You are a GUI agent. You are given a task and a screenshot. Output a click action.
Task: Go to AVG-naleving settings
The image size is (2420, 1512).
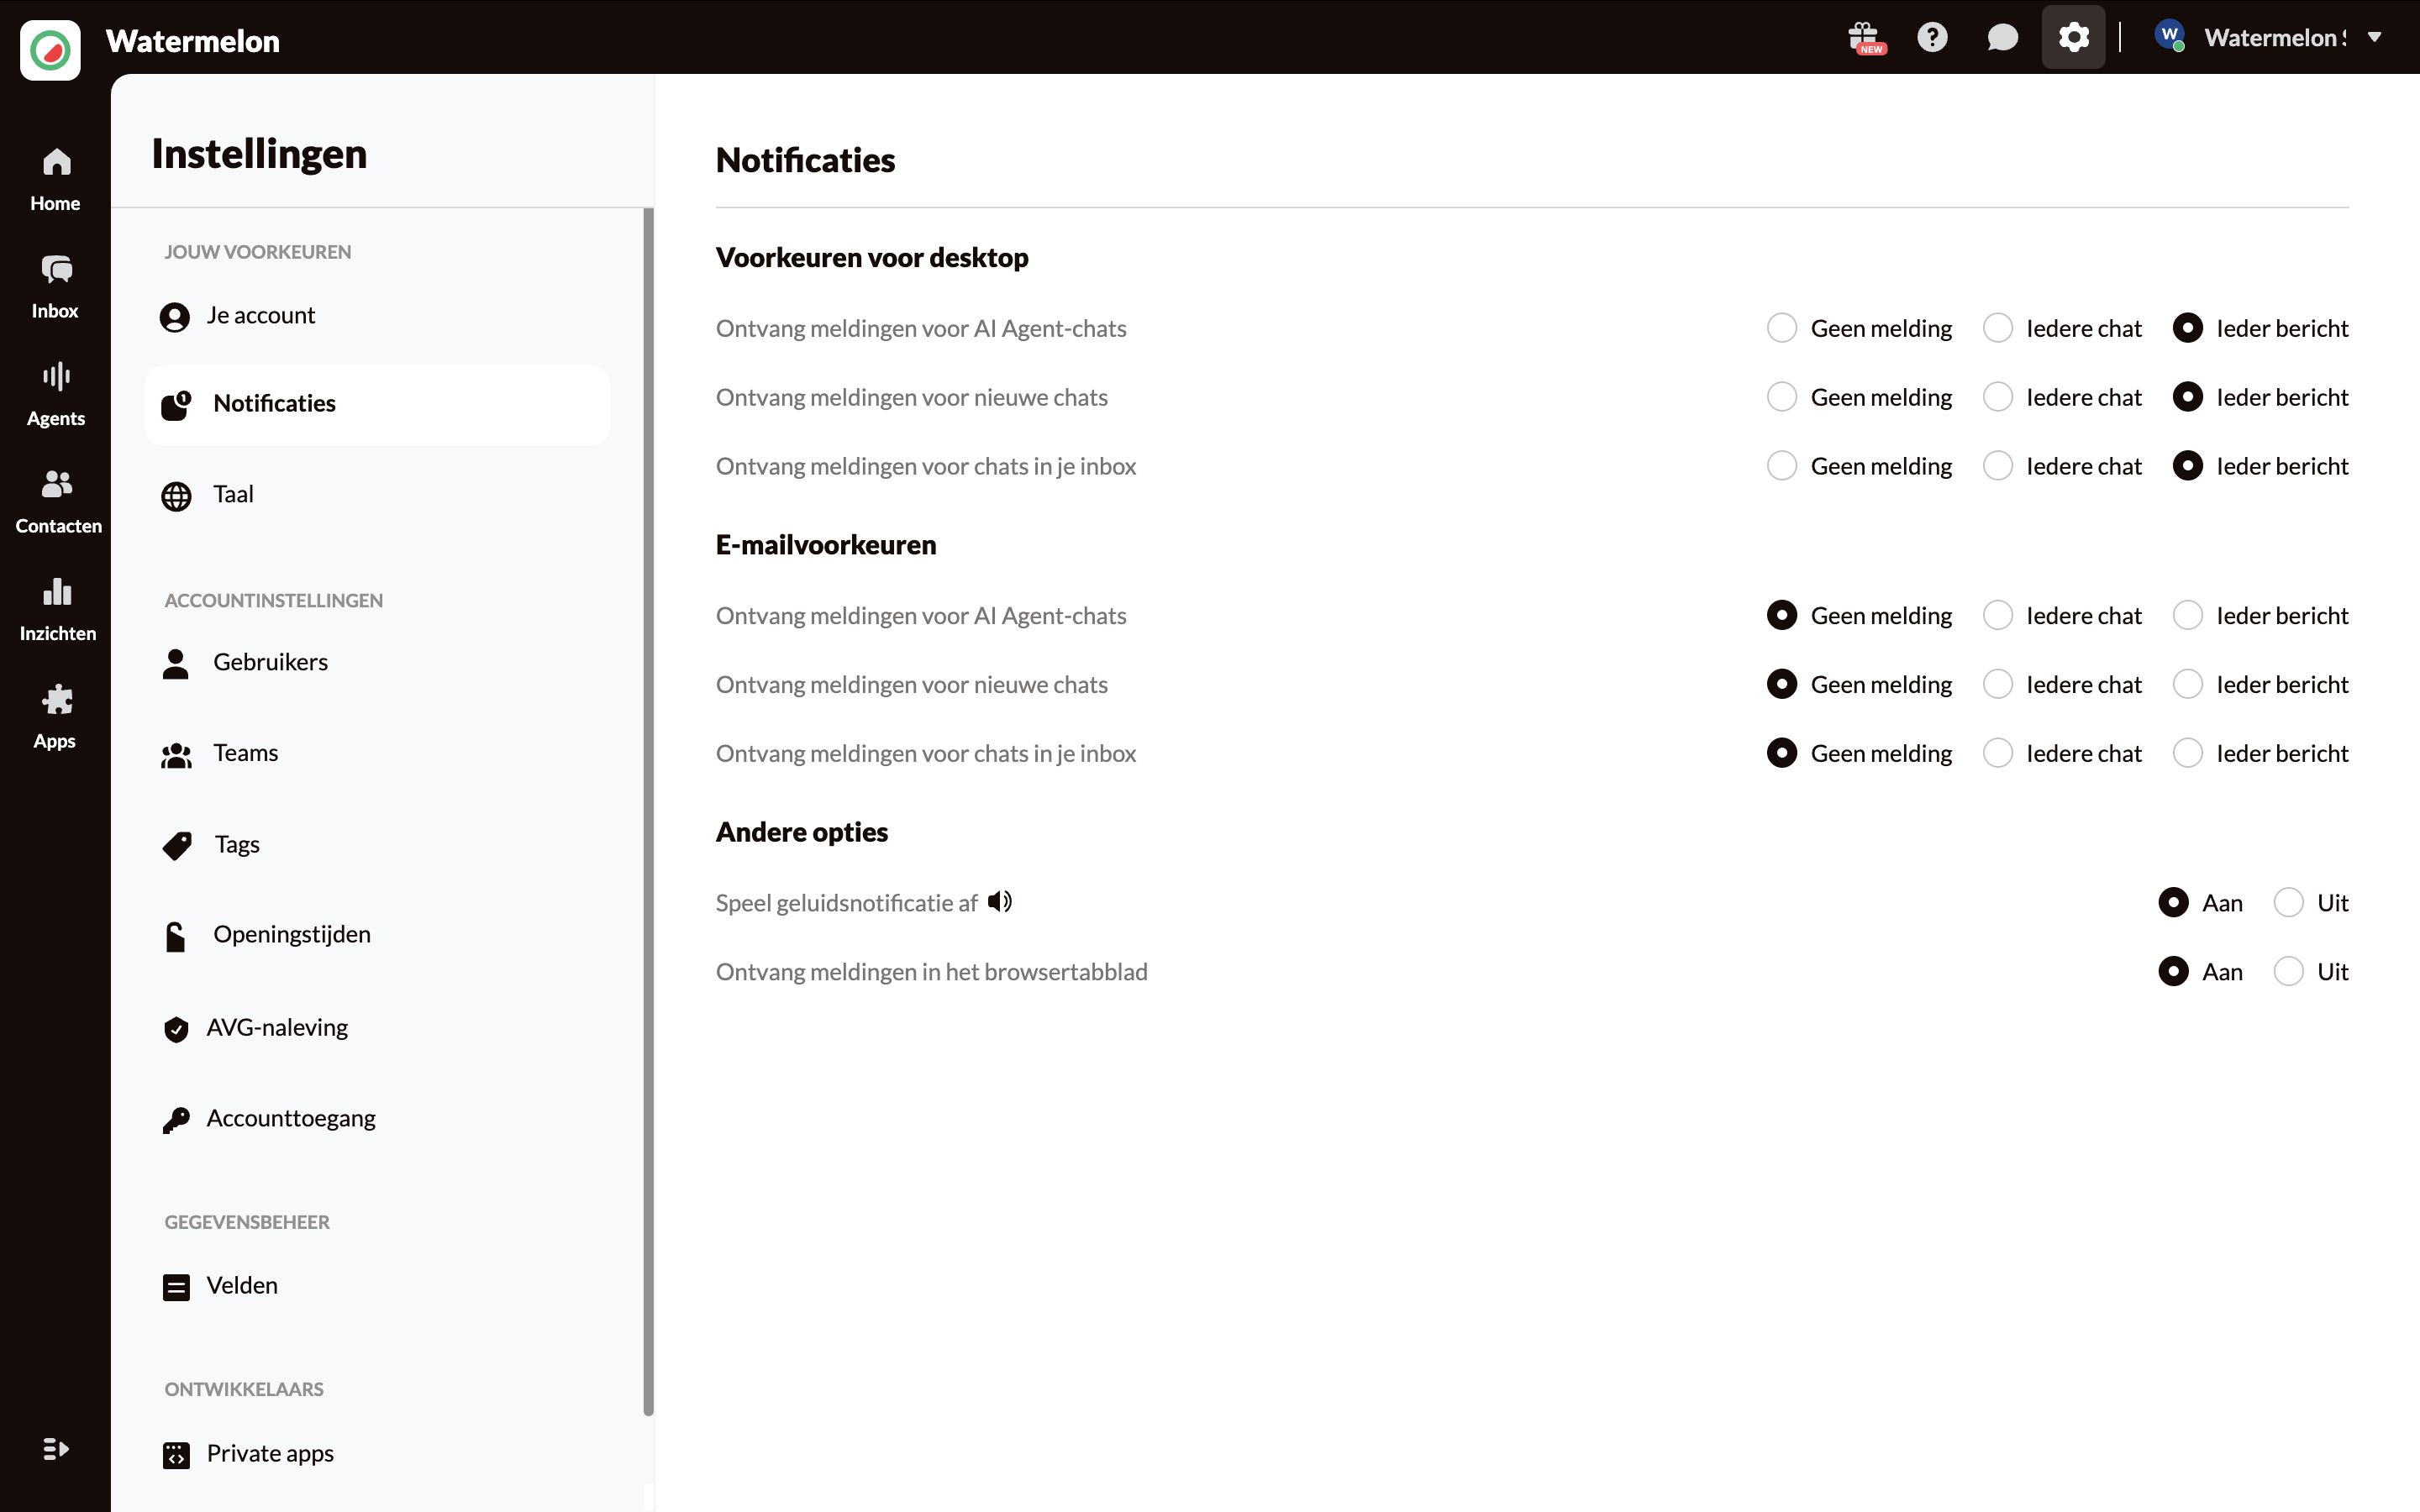pyautogui.click(x=377, y=1028)
